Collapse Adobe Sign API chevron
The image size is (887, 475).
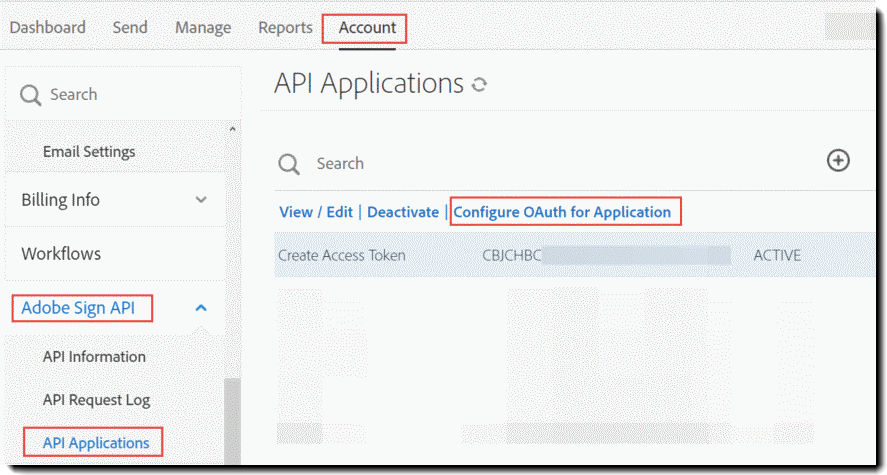click(x=201, y=308)
